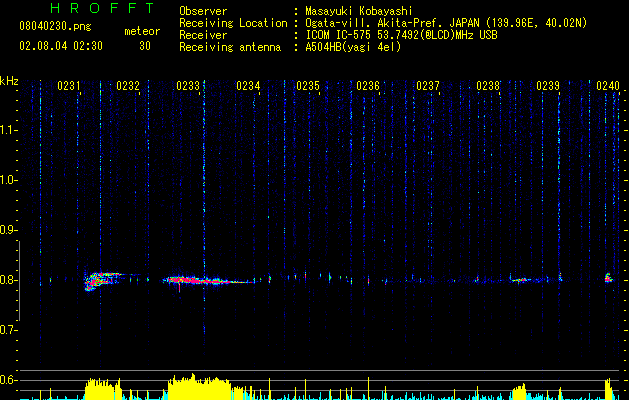Click the 0238 time marker

tap(488, 86)
